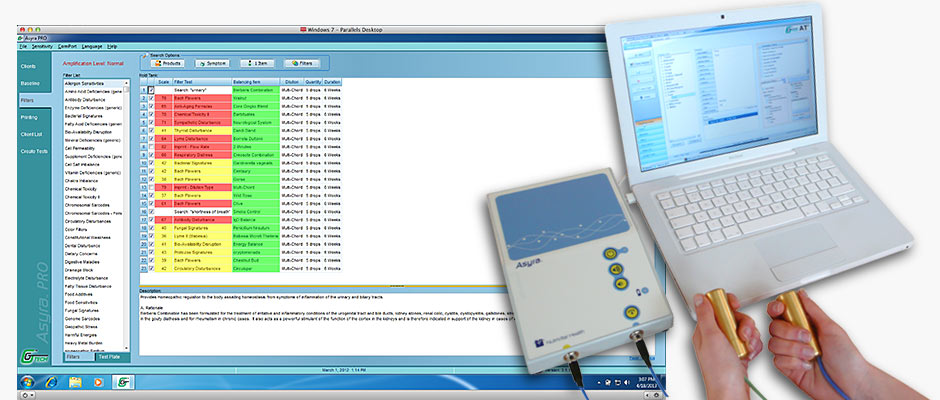Viewport: 940px width, 400px height.
Task: Open the Sensitivity menu
Action: [x=43, y=46]
